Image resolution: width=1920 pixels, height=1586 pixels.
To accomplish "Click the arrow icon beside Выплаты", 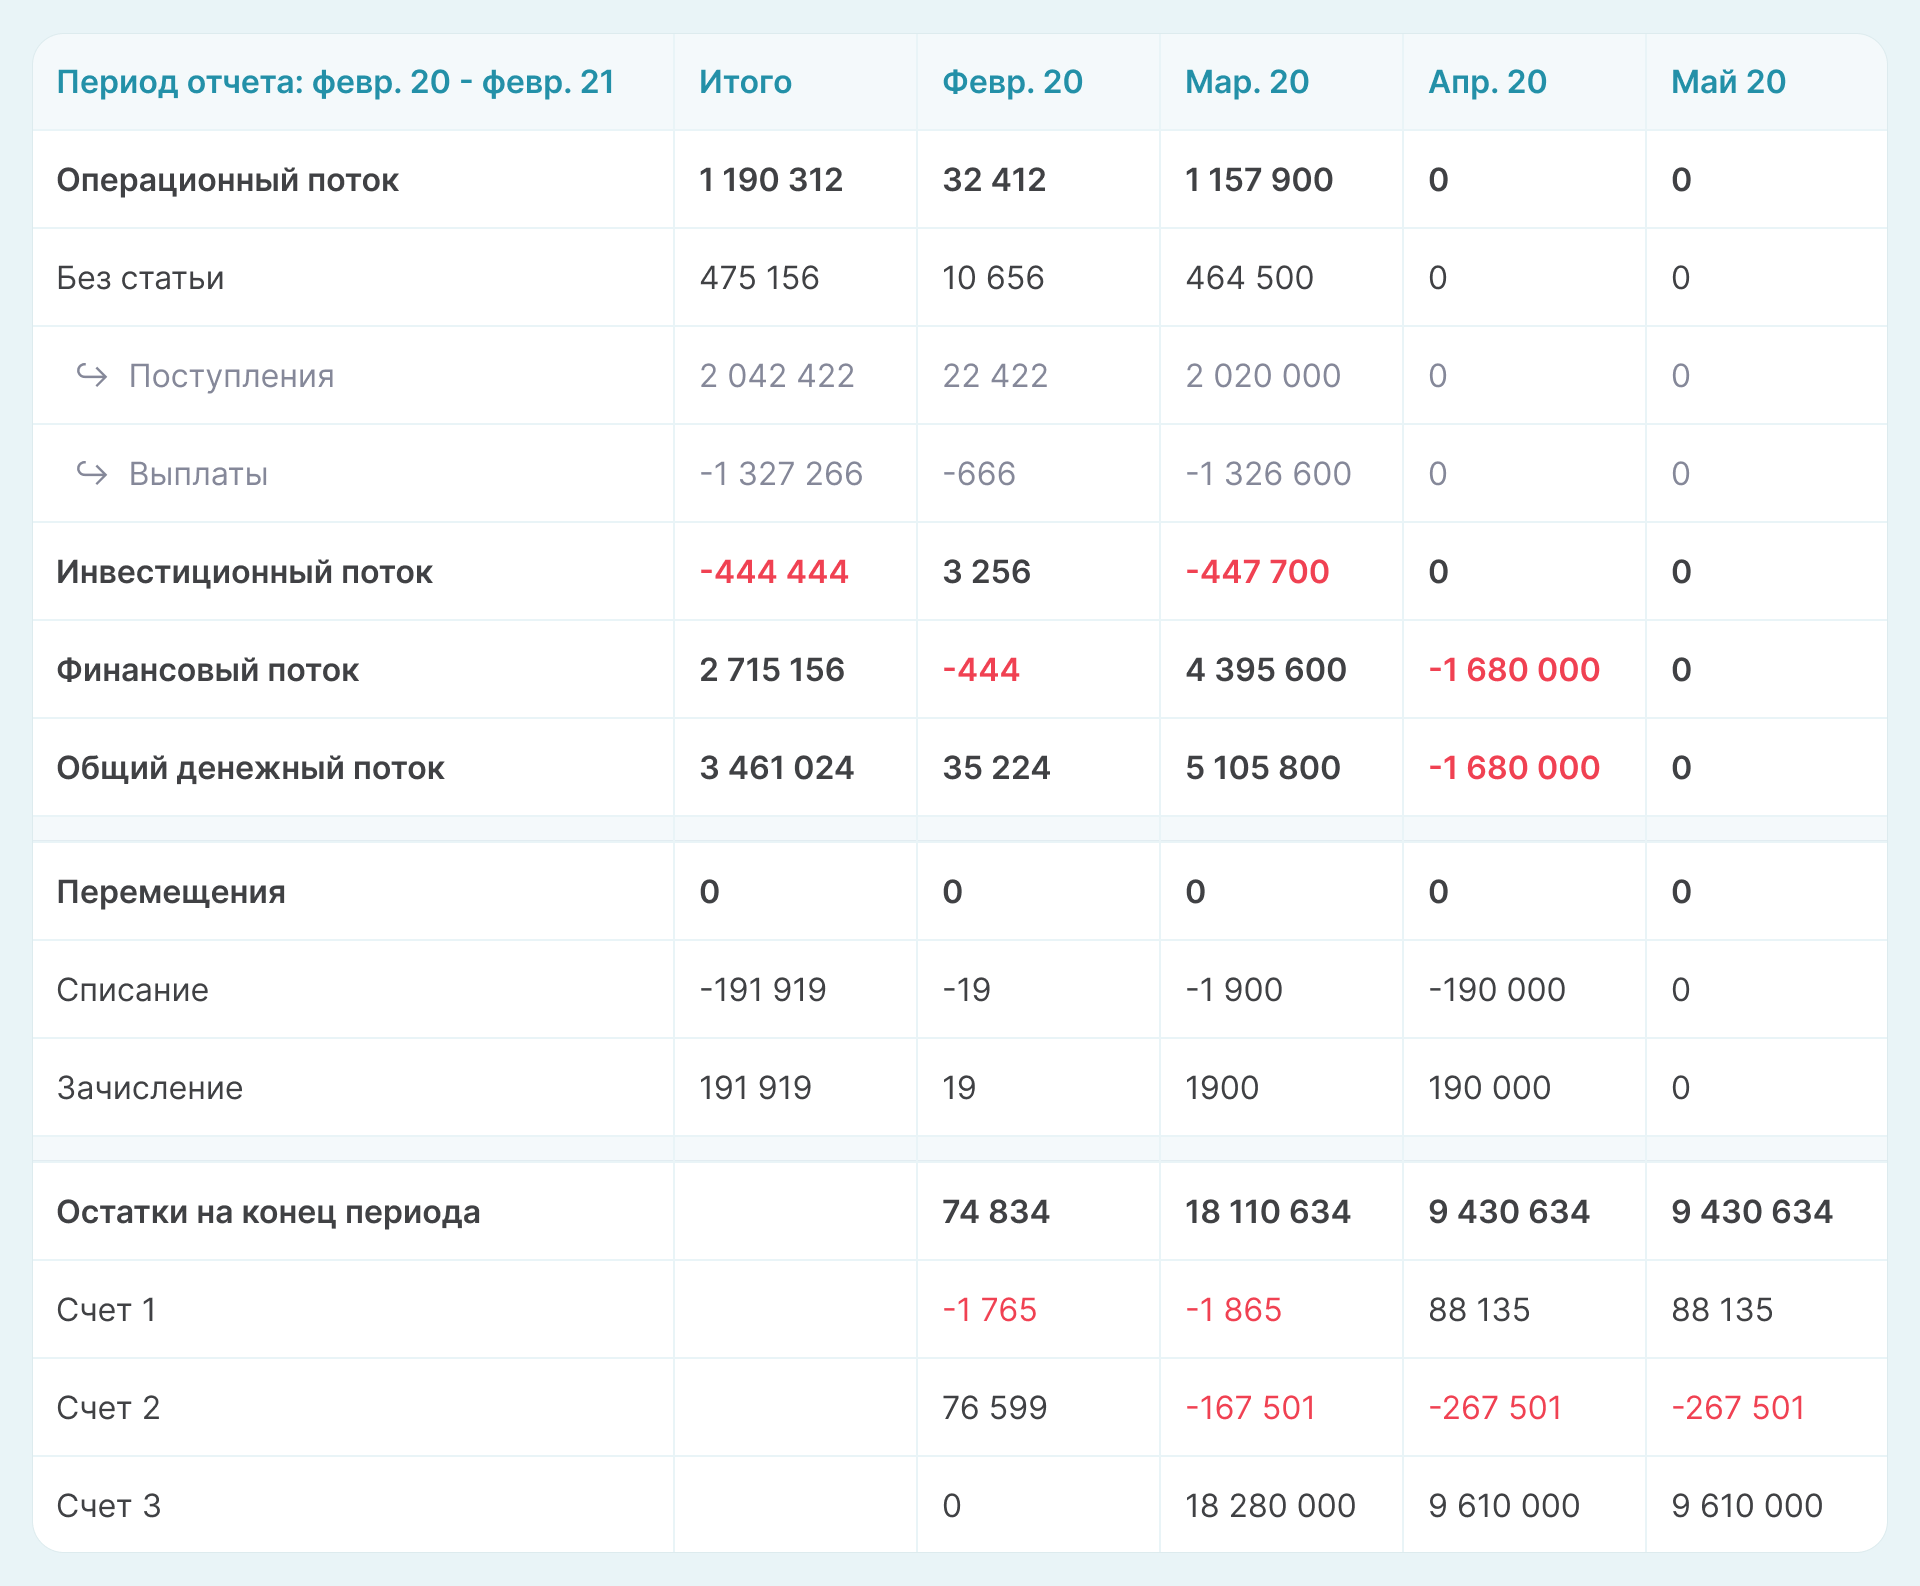I will coord(92,473).
